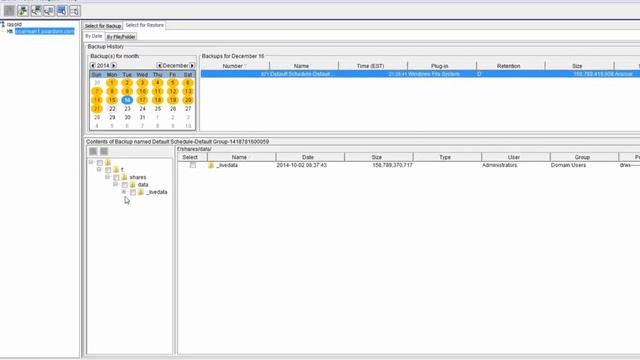Click the _livedata name in file list

point(227,165)
